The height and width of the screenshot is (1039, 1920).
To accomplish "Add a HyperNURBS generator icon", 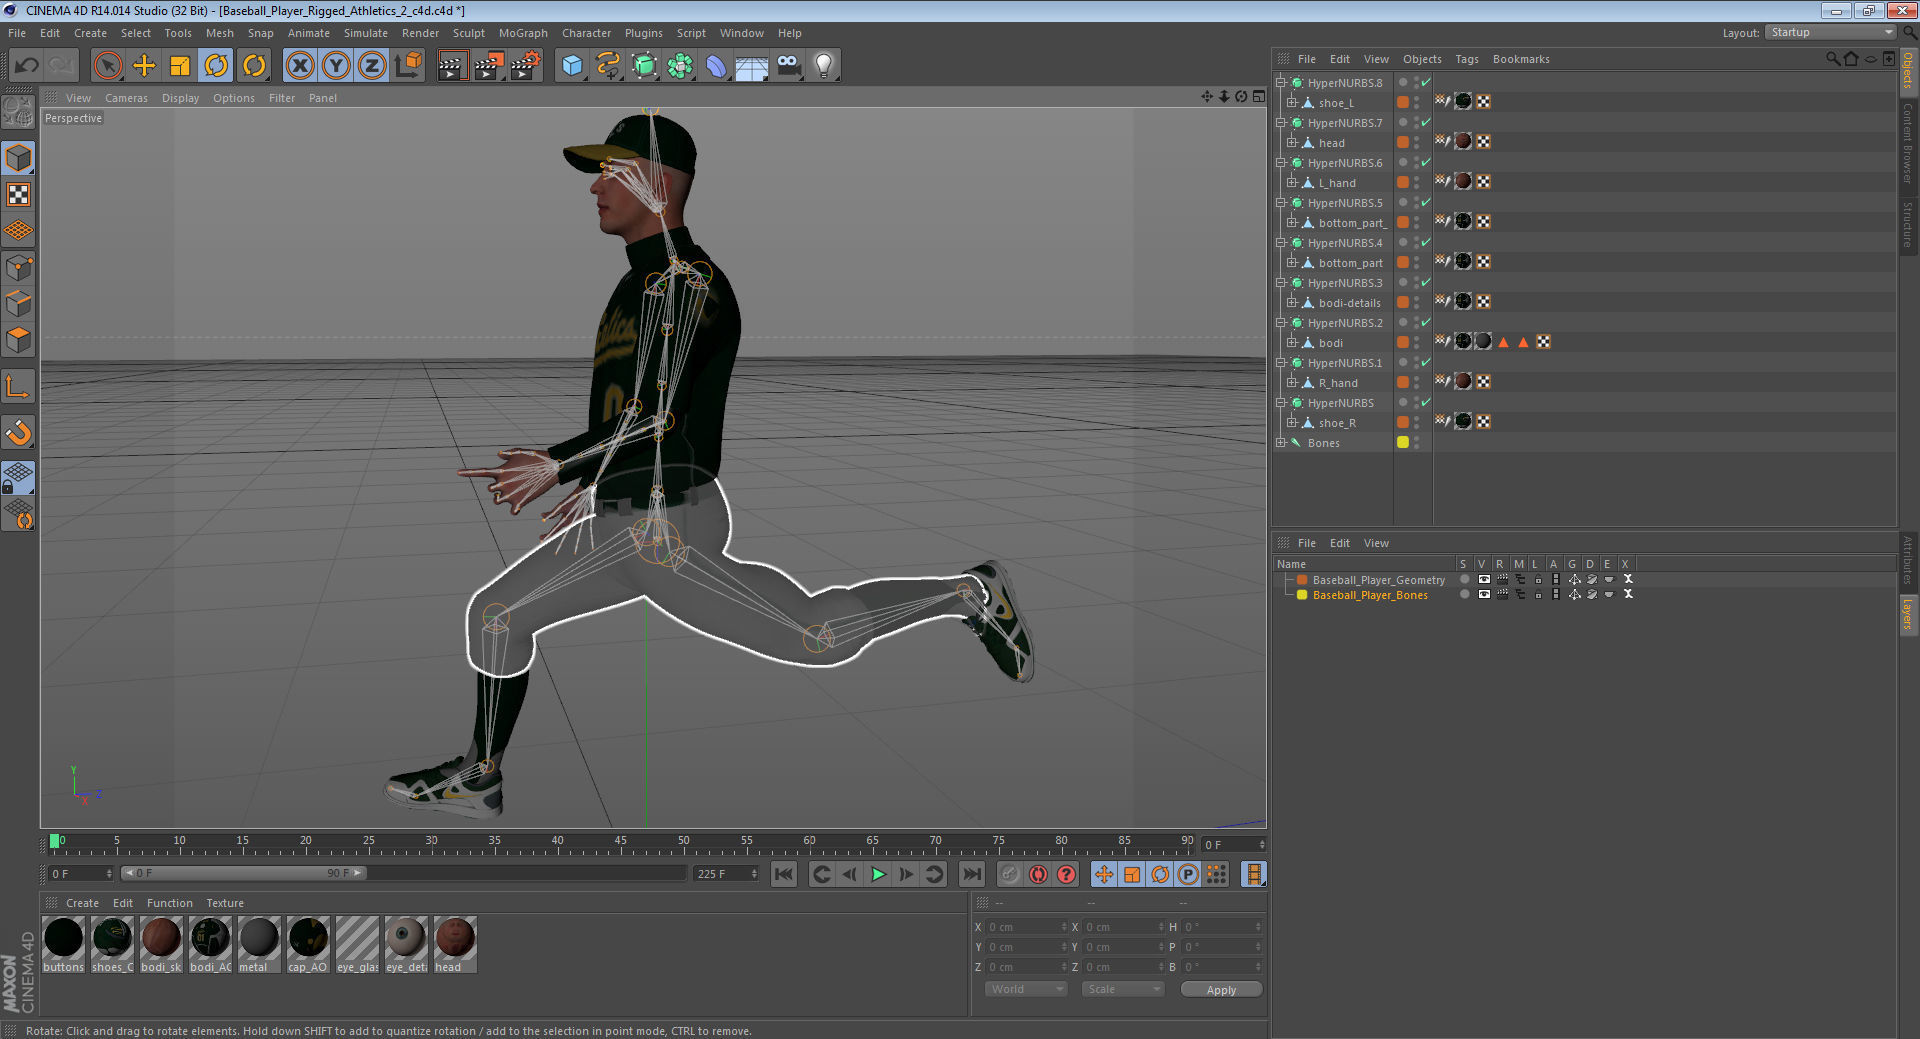I will coord(644,66).
